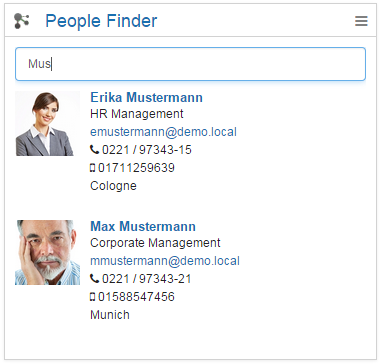Call mobile number 01711259639

click(136, 168)
